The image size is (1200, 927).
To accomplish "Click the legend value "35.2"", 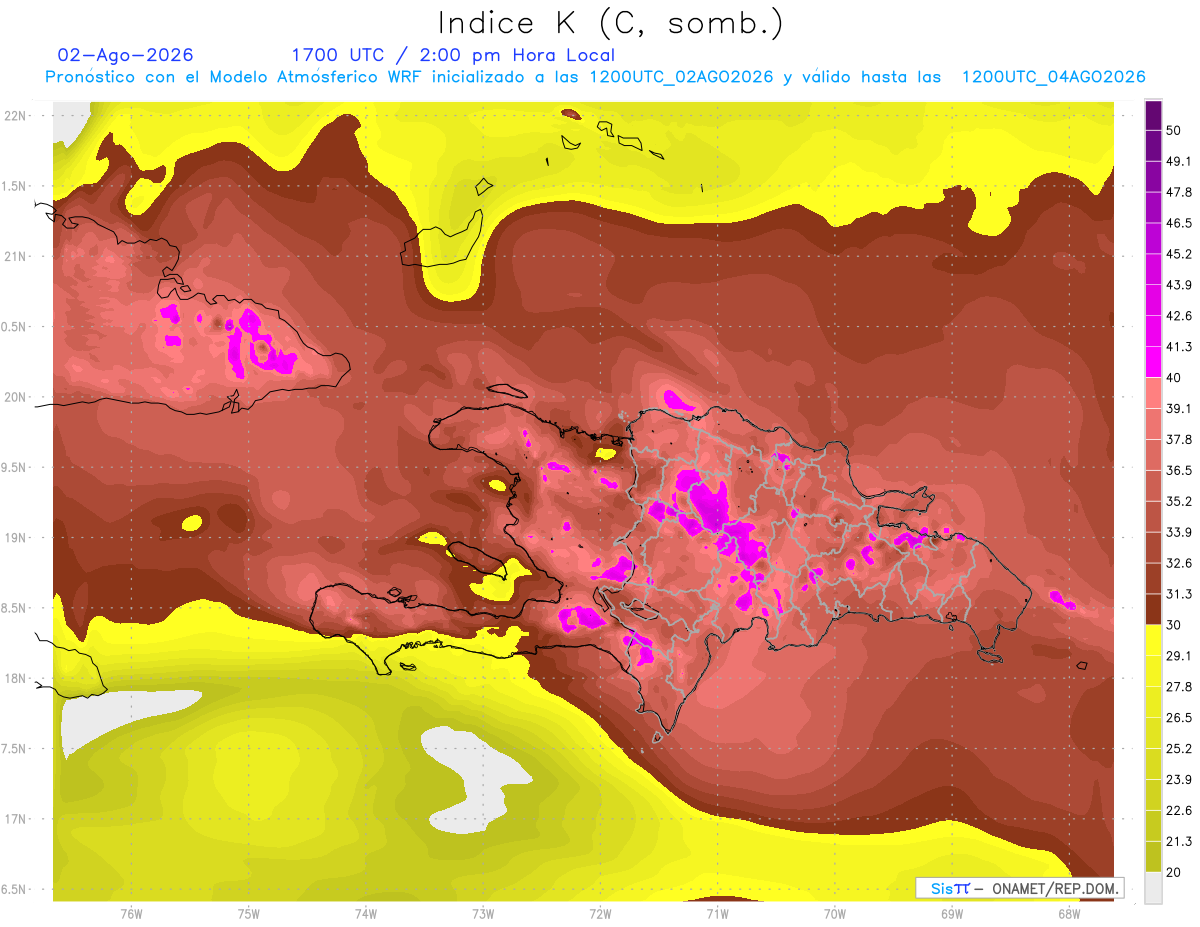I will 1179,501.
